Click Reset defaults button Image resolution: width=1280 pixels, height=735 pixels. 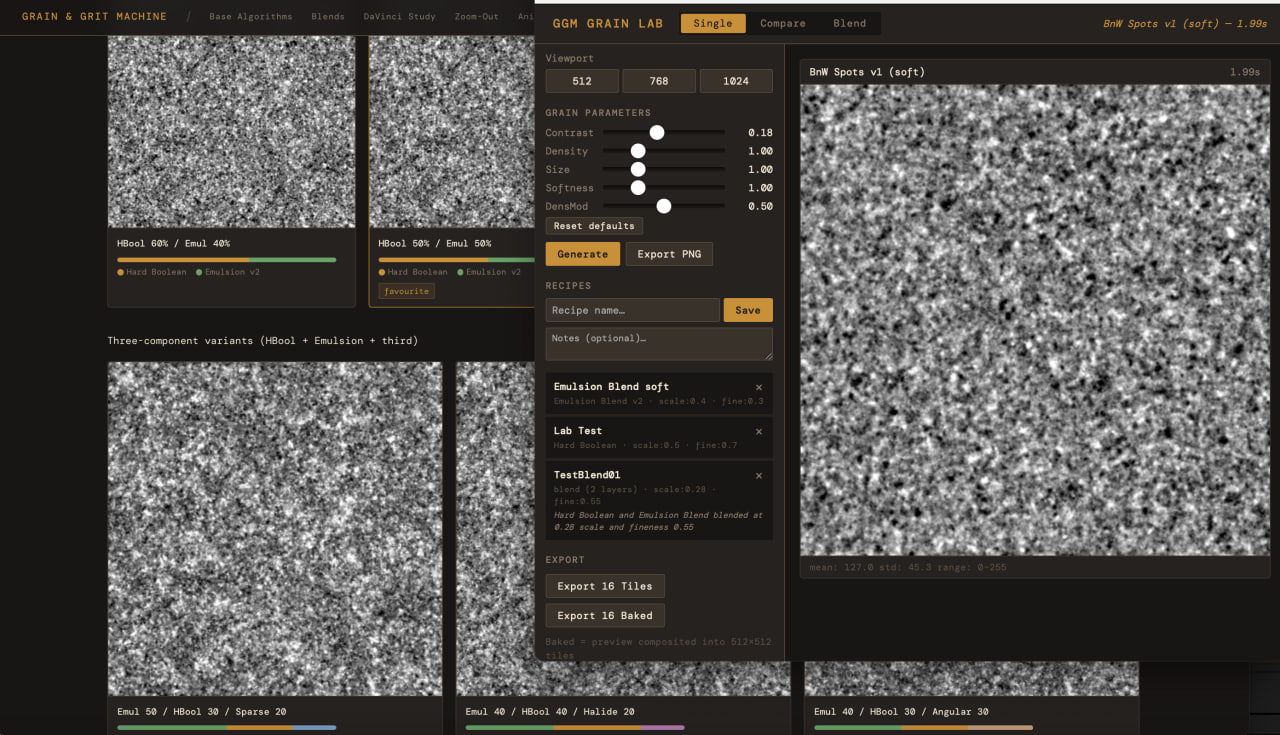click(594, 226)
